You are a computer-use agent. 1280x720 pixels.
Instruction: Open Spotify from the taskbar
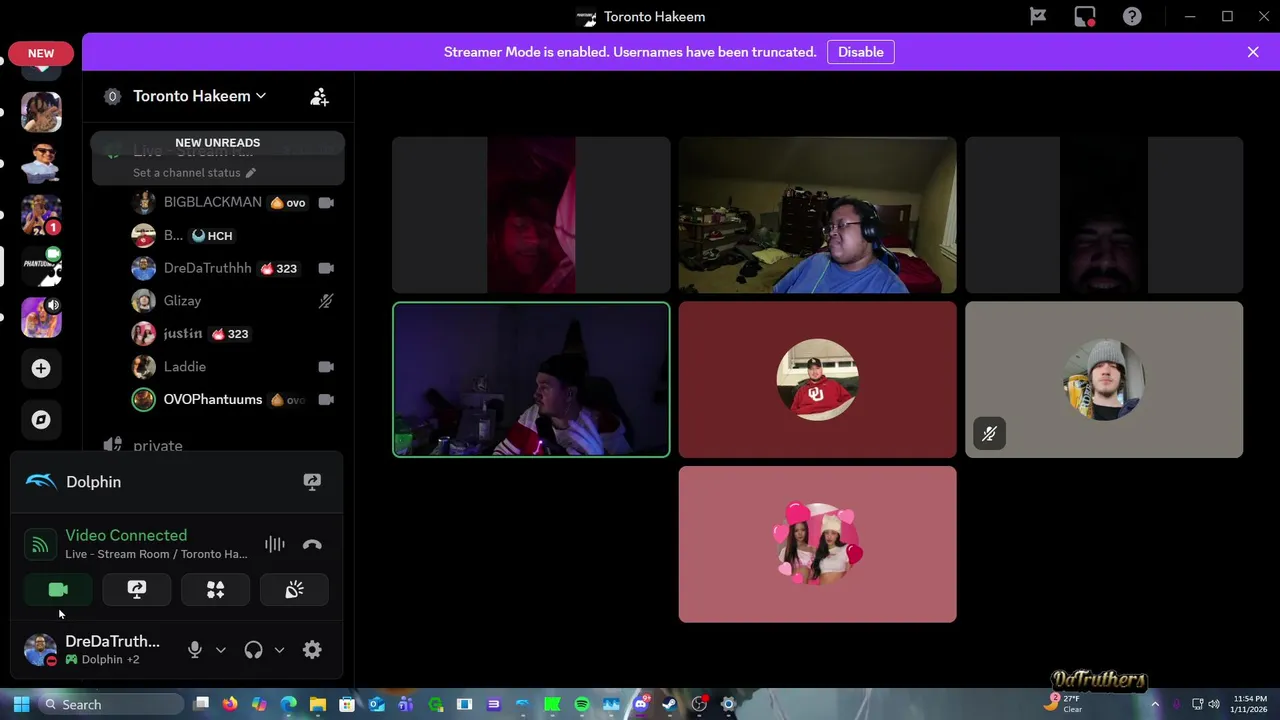[582, 704]
